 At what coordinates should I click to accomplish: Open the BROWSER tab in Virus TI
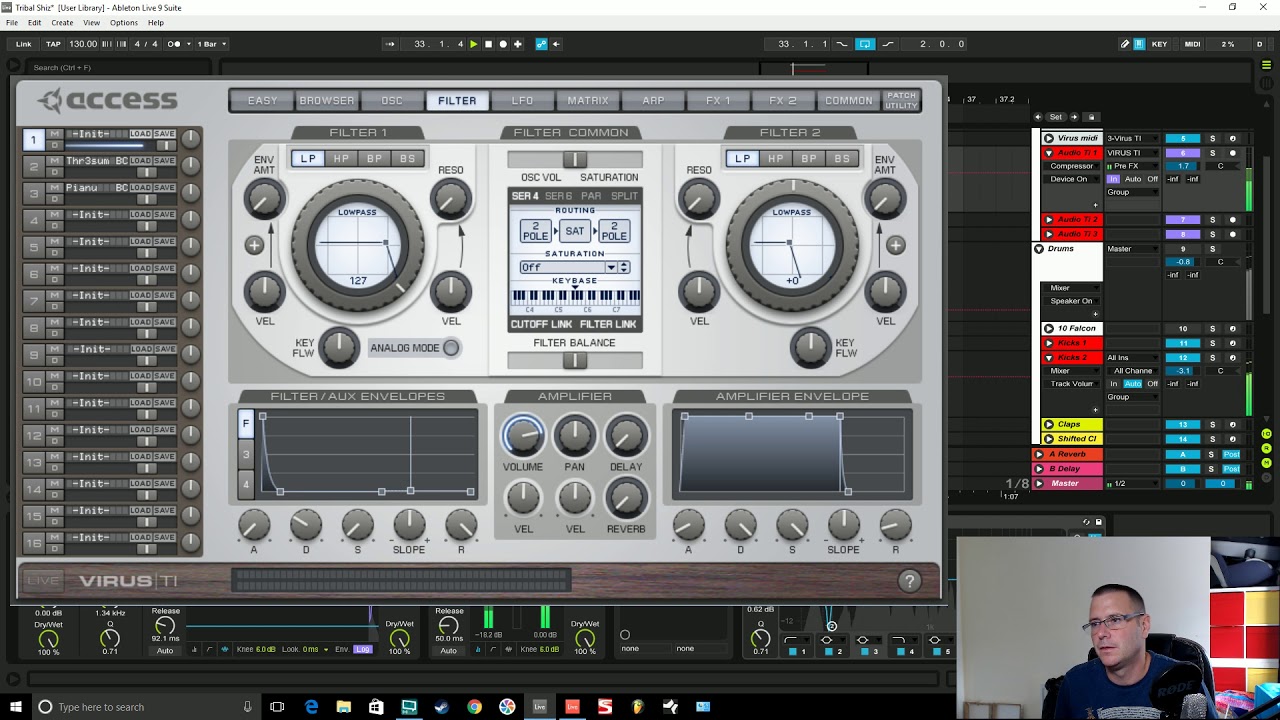point(327,100)
